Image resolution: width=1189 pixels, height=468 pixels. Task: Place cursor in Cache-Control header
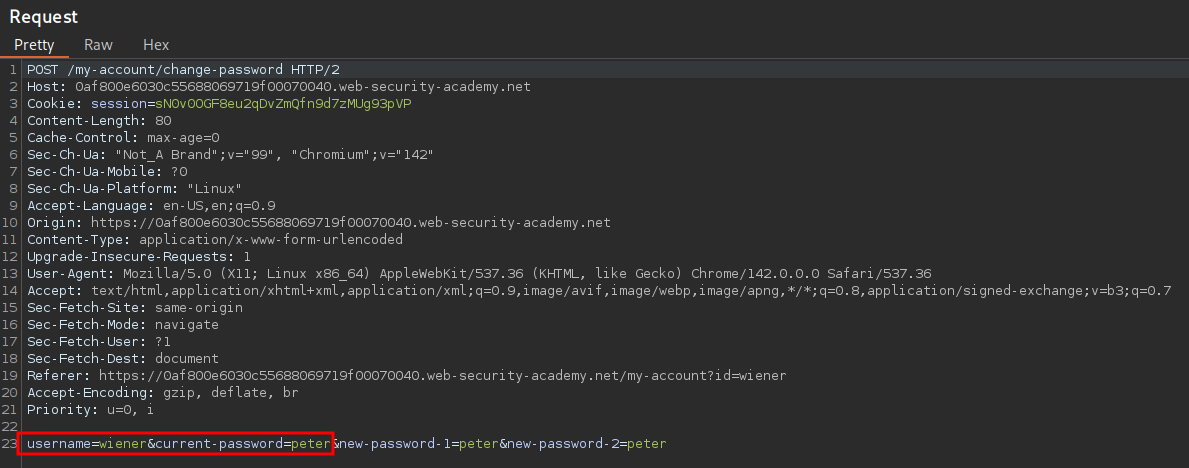(123, 138)
